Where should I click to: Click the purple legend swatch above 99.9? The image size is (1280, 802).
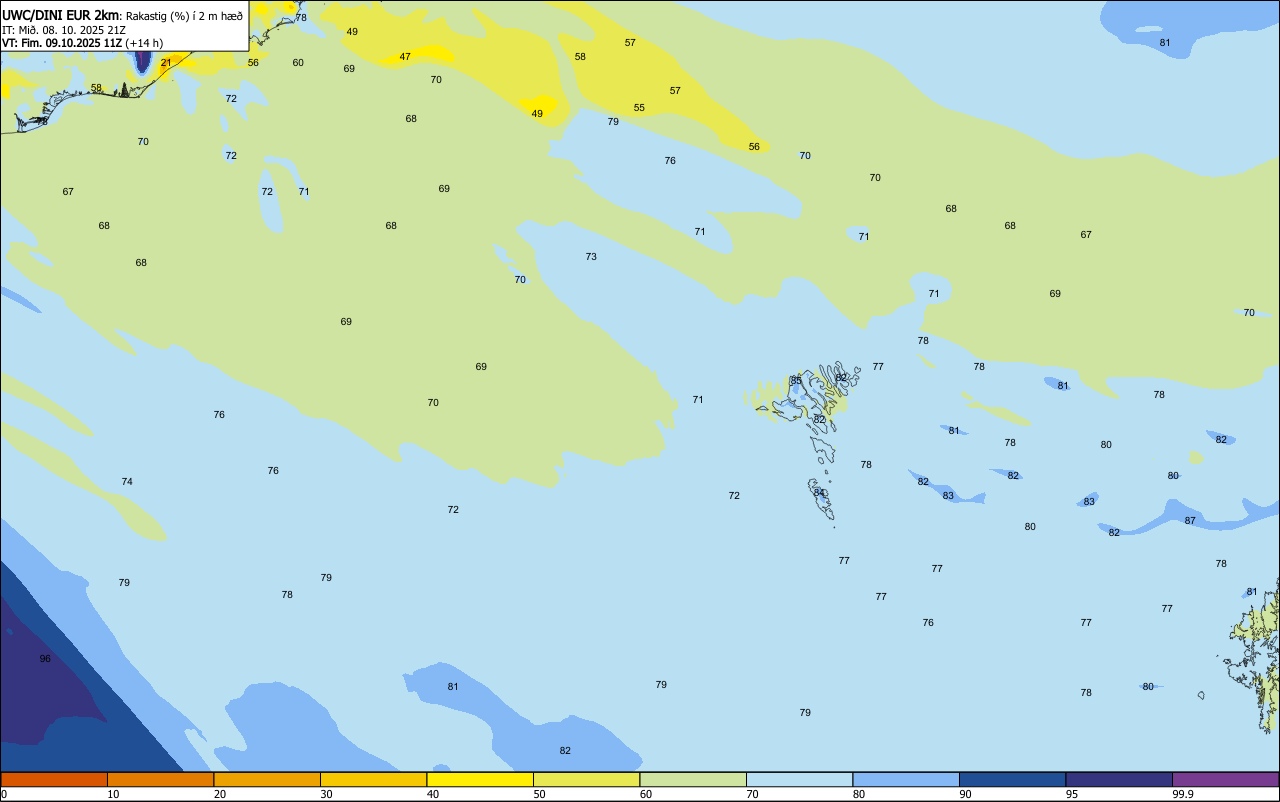point(1225,779)
